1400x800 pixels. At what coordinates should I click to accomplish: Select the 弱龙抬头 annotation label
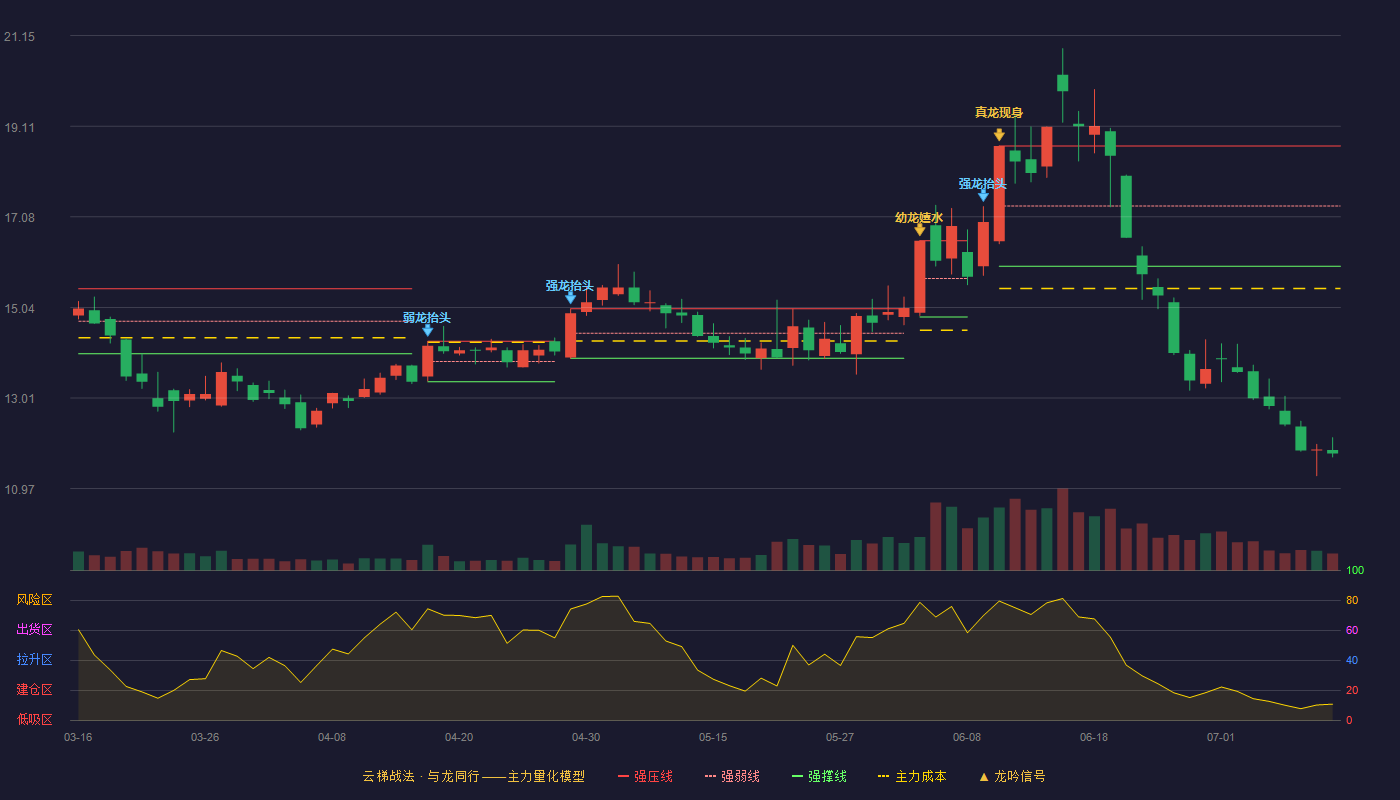[427, 318]
